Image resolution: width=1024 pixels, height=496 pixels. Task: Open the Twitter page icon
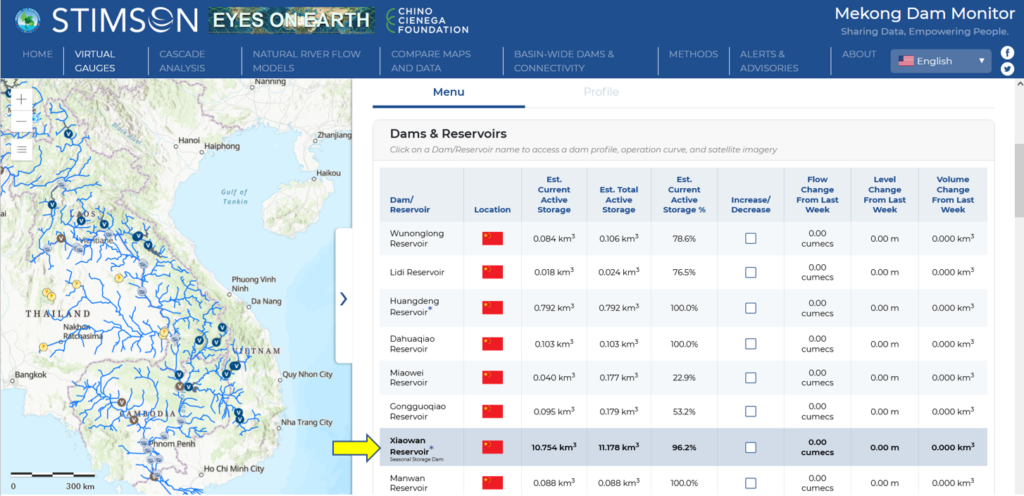tap(1007, 69)
